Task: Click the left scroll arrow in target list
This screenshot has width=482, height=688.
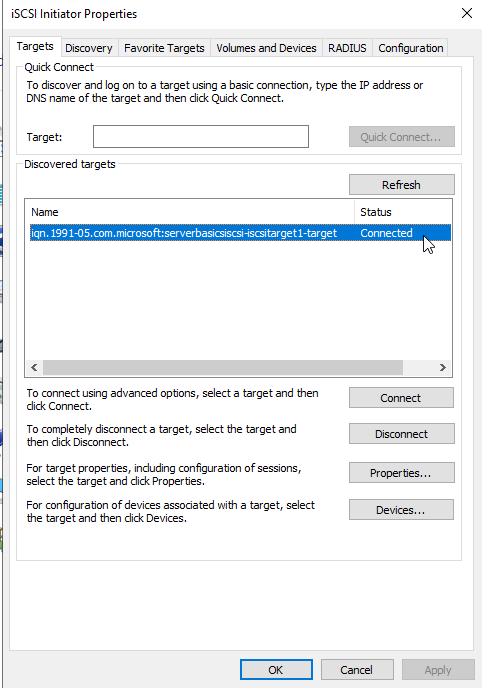Action: [x=34, y=367]
